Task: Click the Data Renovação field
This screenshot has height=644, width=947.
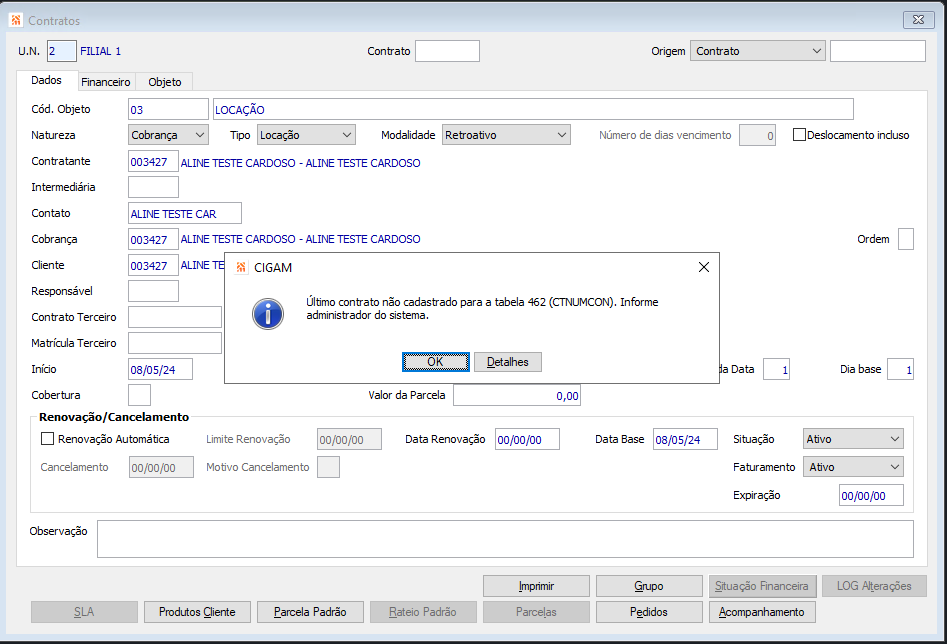Action: 527,439
